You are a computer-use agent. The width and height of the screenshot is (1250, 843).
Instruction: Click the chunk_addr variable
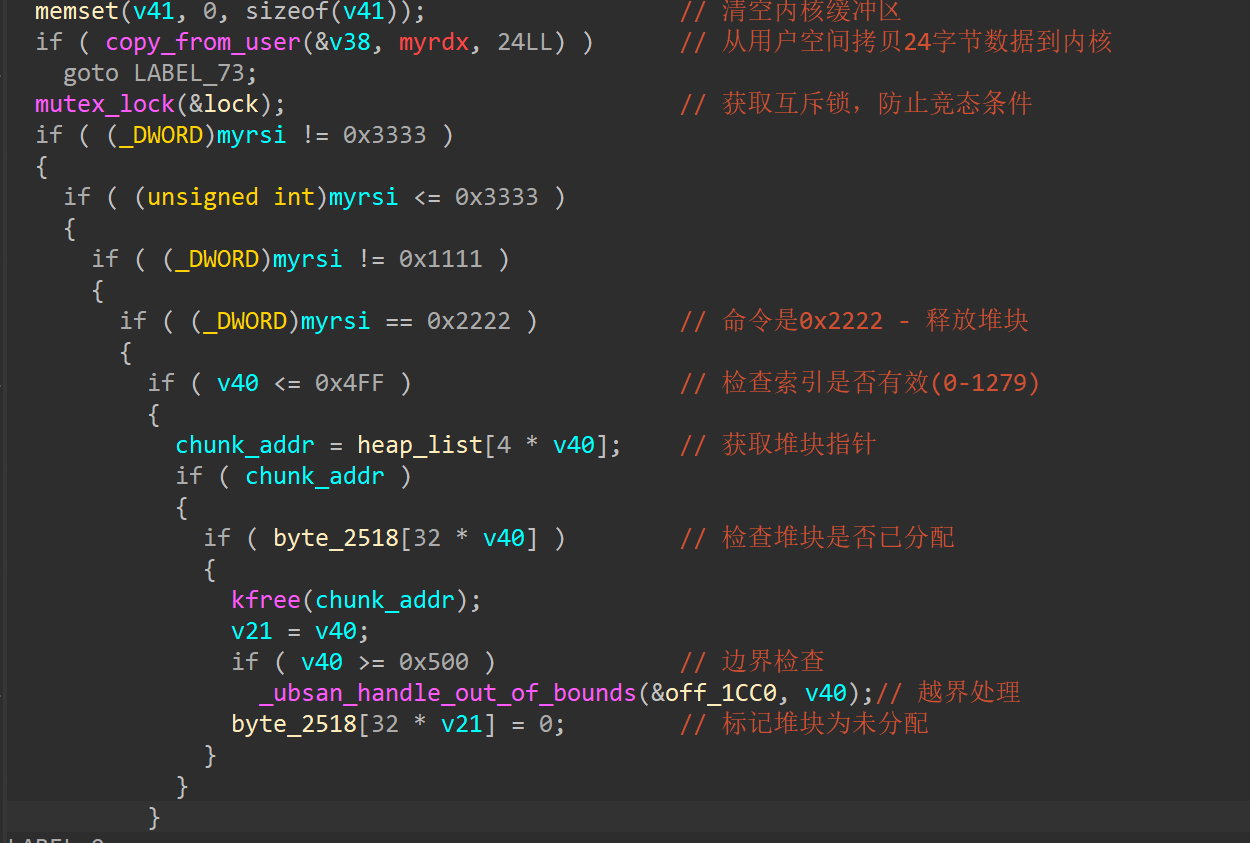click(244, 444)
